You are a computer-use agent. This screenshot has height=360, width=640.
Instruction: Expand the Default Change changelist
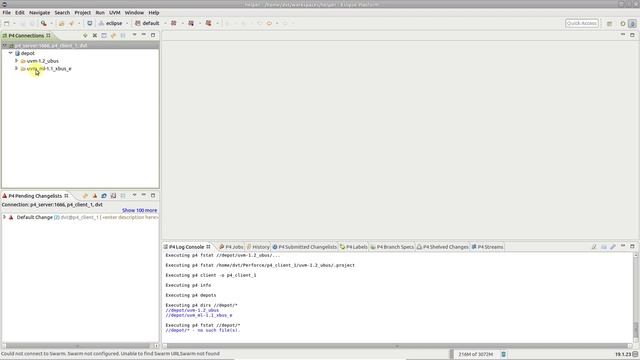(x=4, y=217)
